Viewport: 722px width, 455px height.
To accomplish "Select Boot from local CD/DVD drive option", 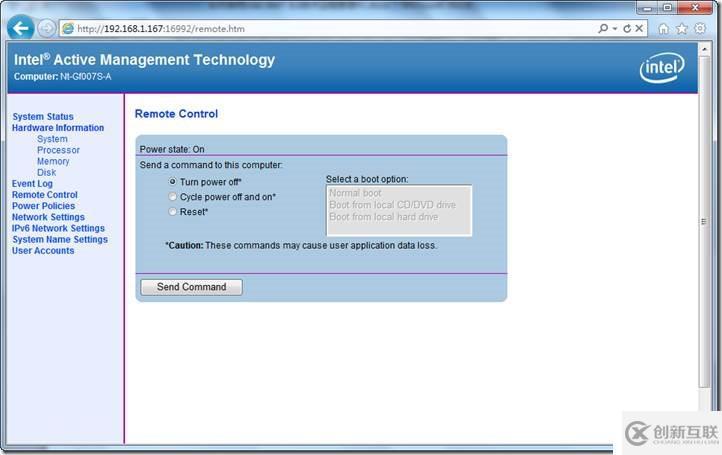I will (x=392, y=205).
